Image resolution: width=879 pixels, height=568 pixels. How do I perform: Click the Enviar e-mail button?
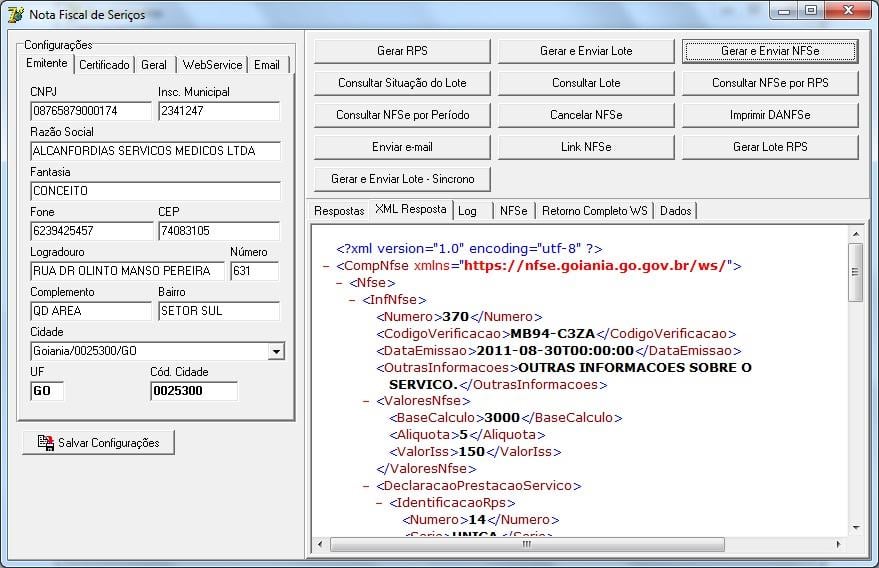click(402, 147)
